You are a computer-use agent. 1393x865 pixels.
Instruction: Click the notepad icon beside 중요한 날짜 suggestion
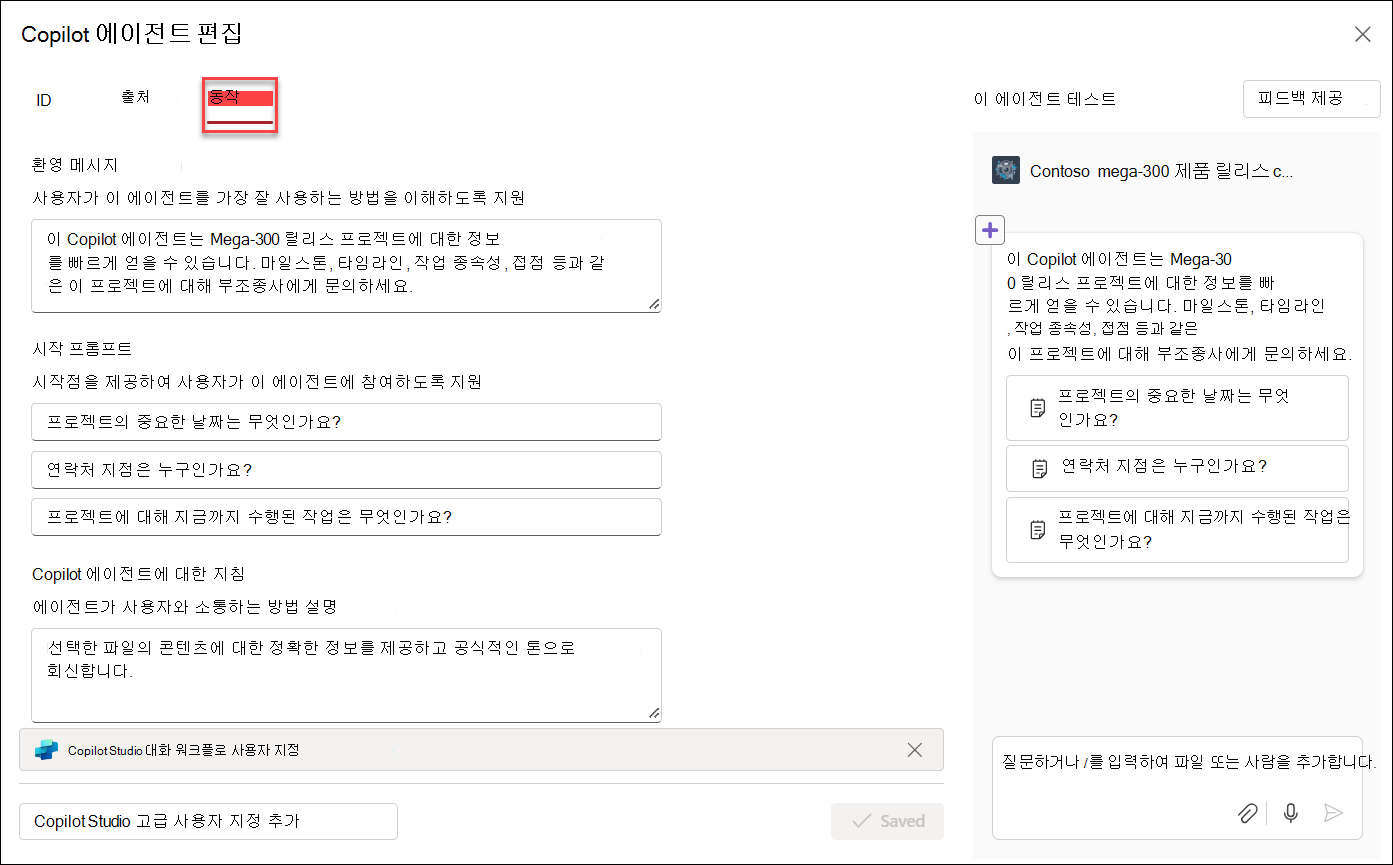(x=1038, y=408)
